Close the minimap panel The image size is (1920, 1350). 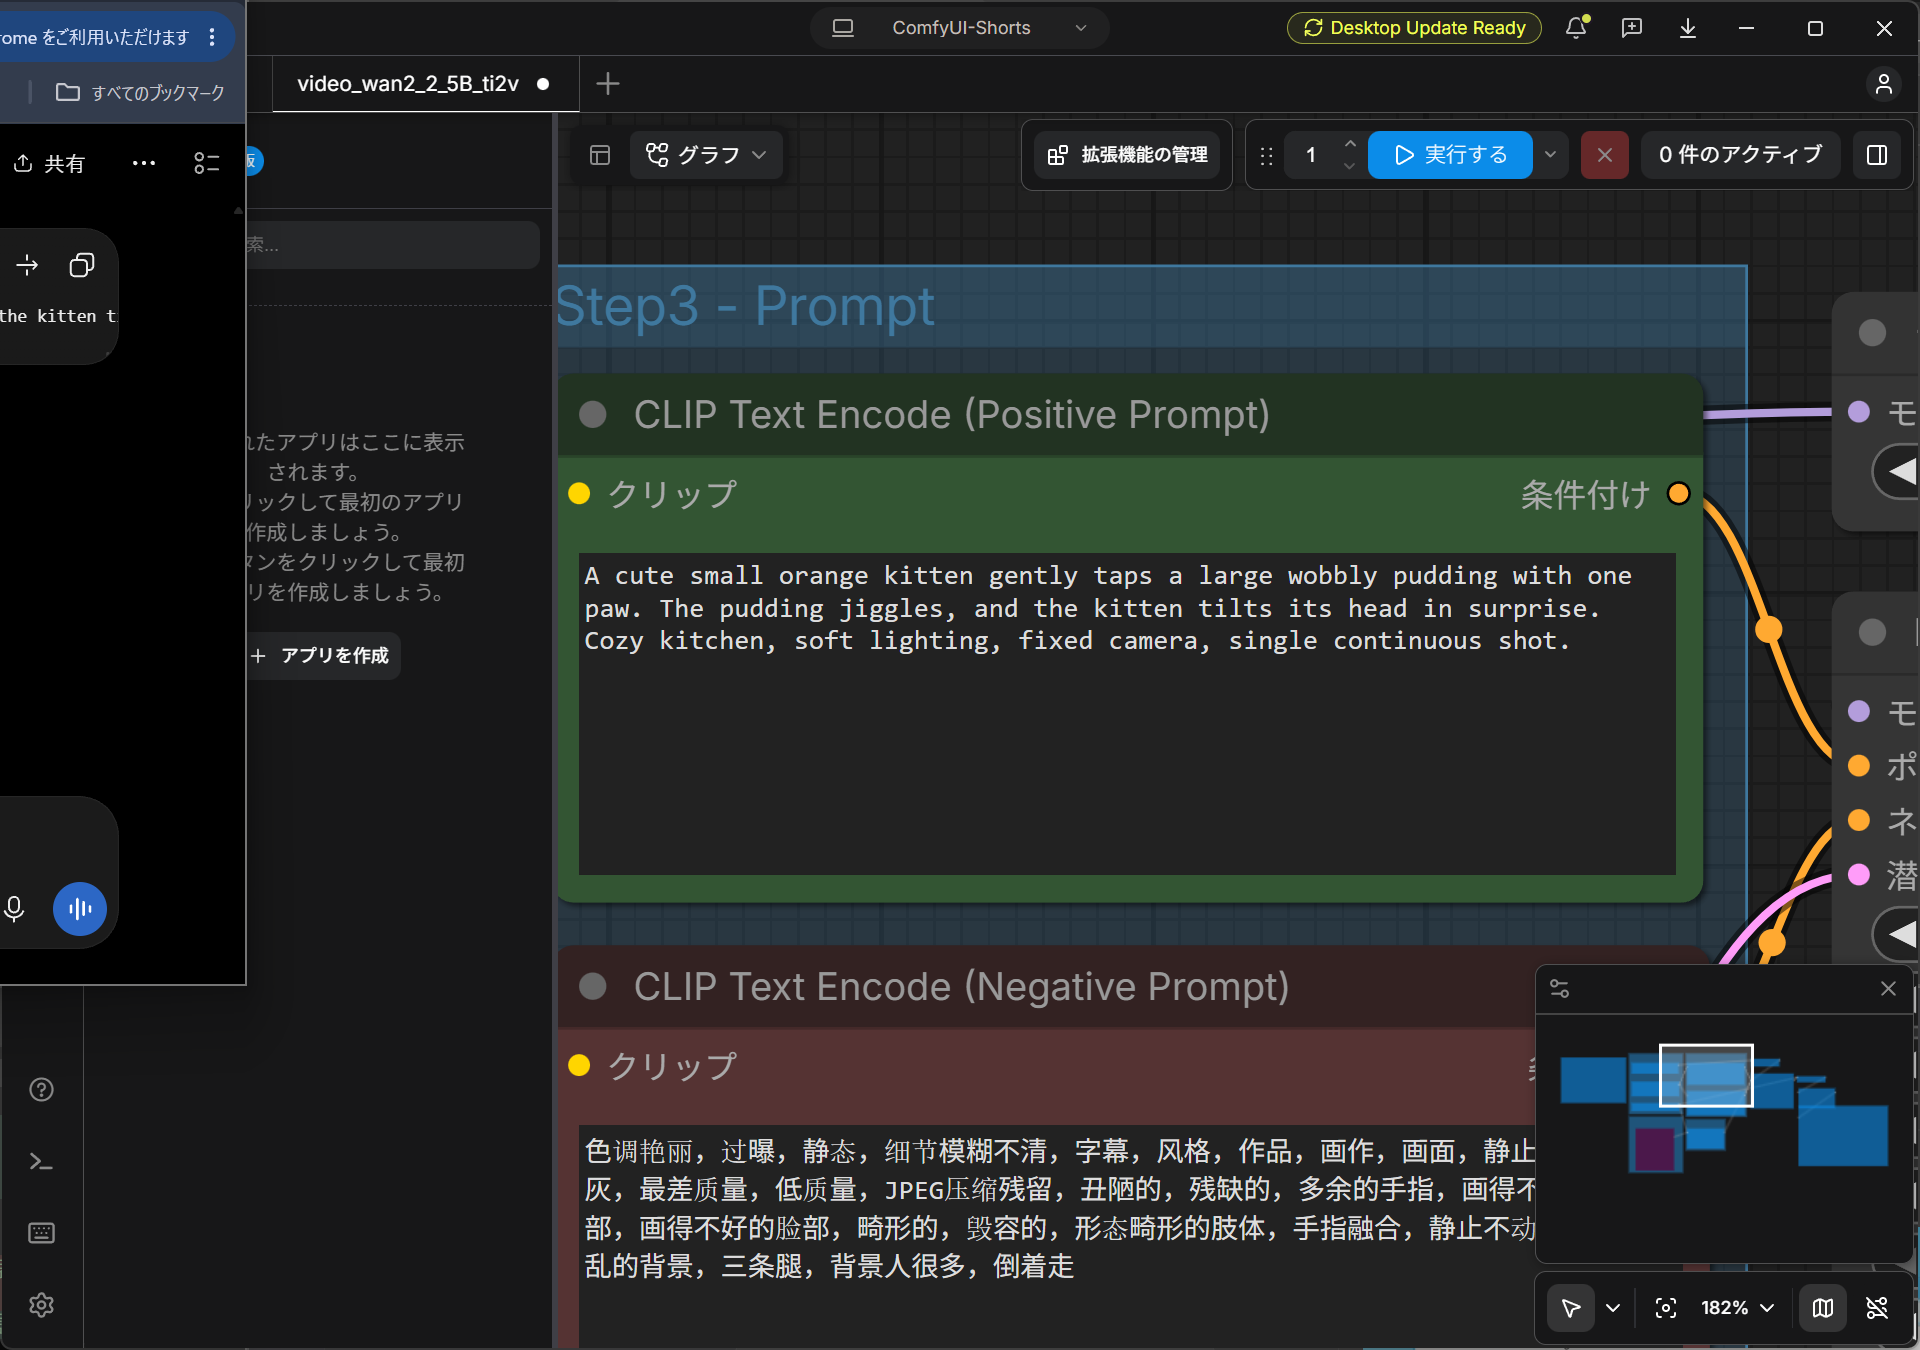pos(1888,989)
